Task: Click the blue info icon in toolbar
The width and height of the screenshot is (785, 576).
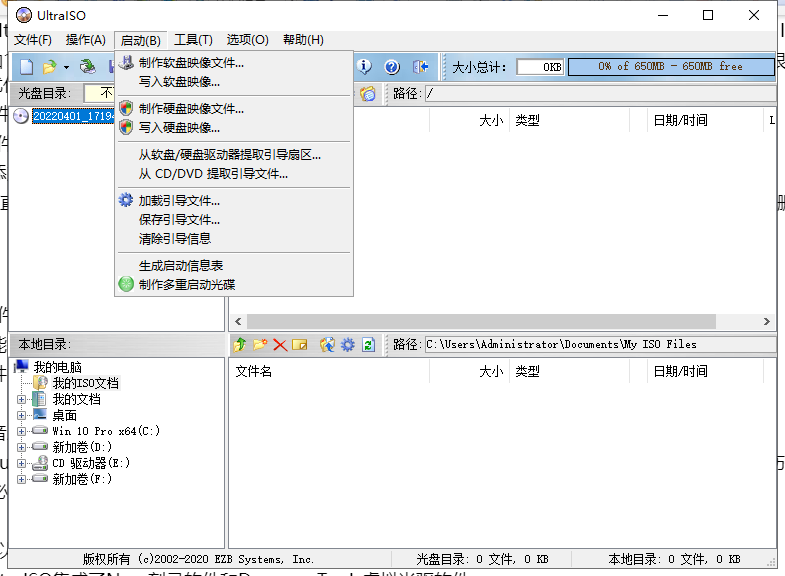Action: pyautogui.click(x=365, y=67)
